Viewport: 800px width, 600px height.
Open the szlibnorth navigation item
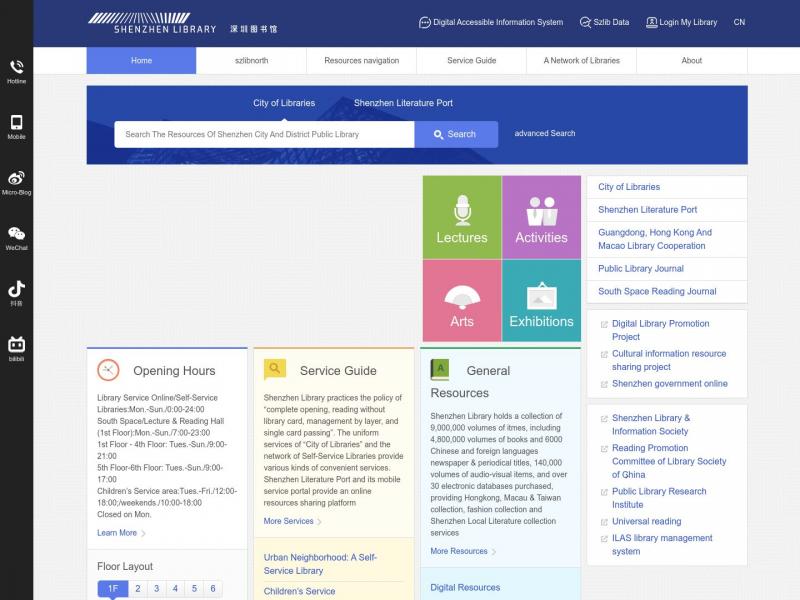pyautogui.click(x=252, y=61)
